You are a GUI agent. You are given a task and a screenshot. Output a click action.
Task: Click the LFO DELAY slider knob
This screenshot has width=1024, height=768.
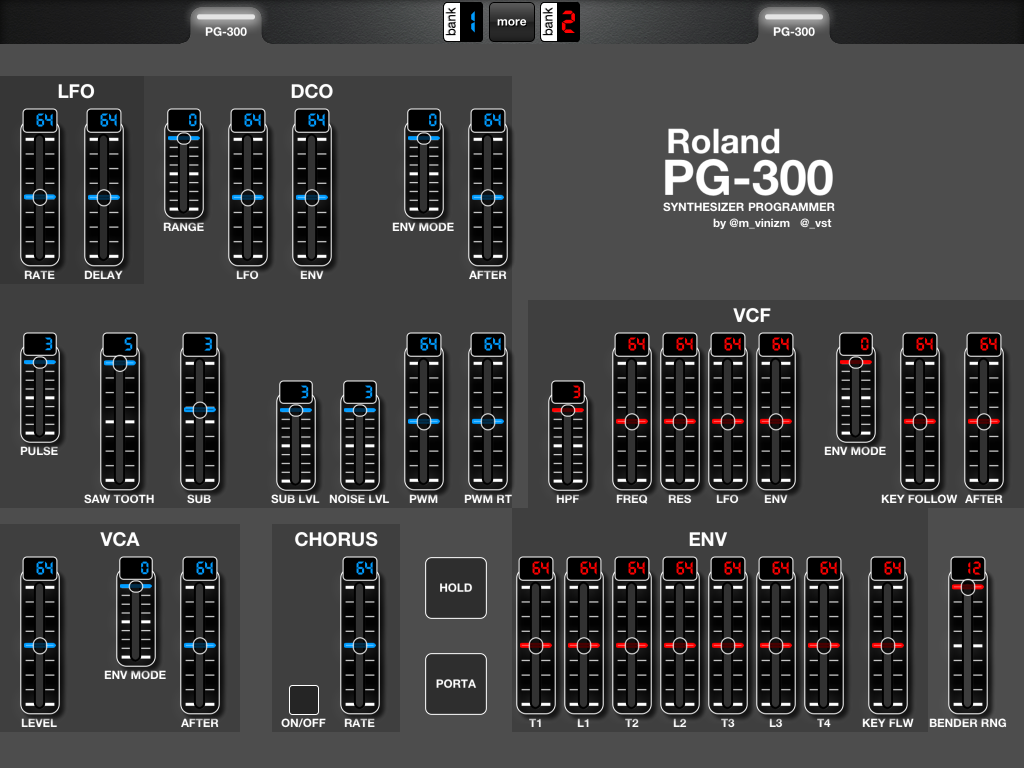tap(104, 197)
